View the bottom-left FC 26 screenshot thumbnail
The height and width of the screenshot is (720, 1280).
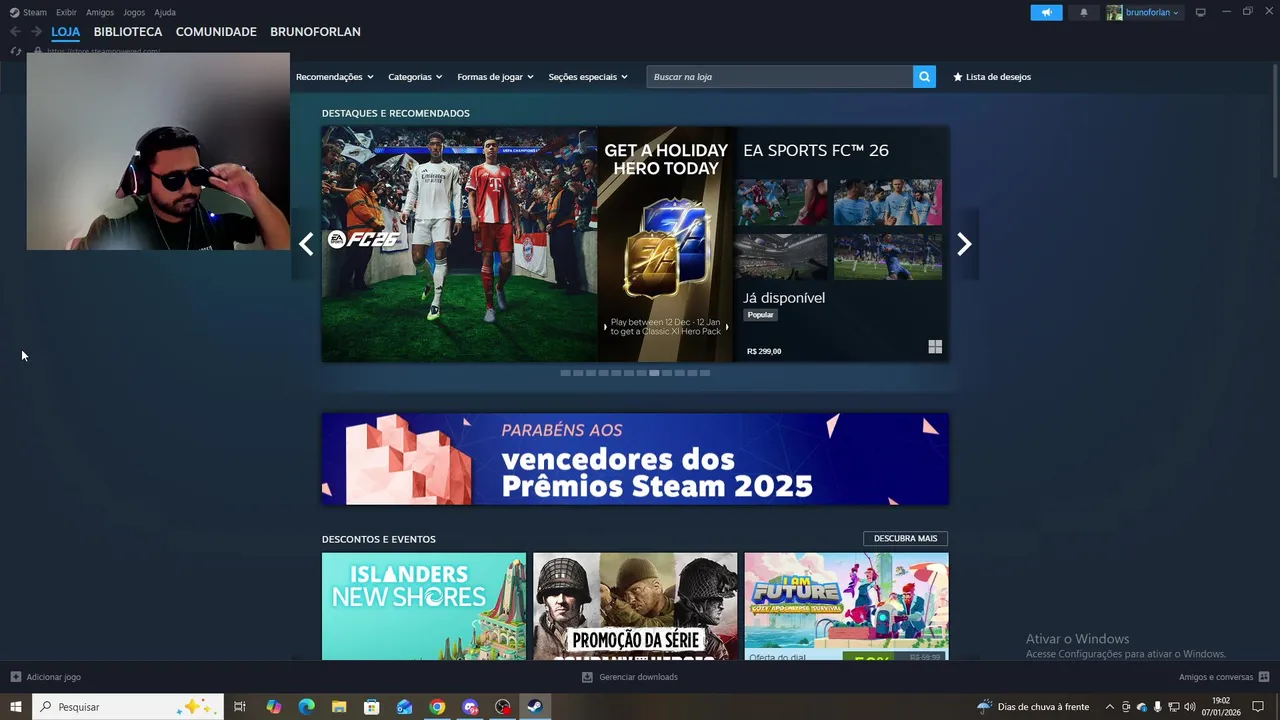pyautogui.click(x=781, y=257)
